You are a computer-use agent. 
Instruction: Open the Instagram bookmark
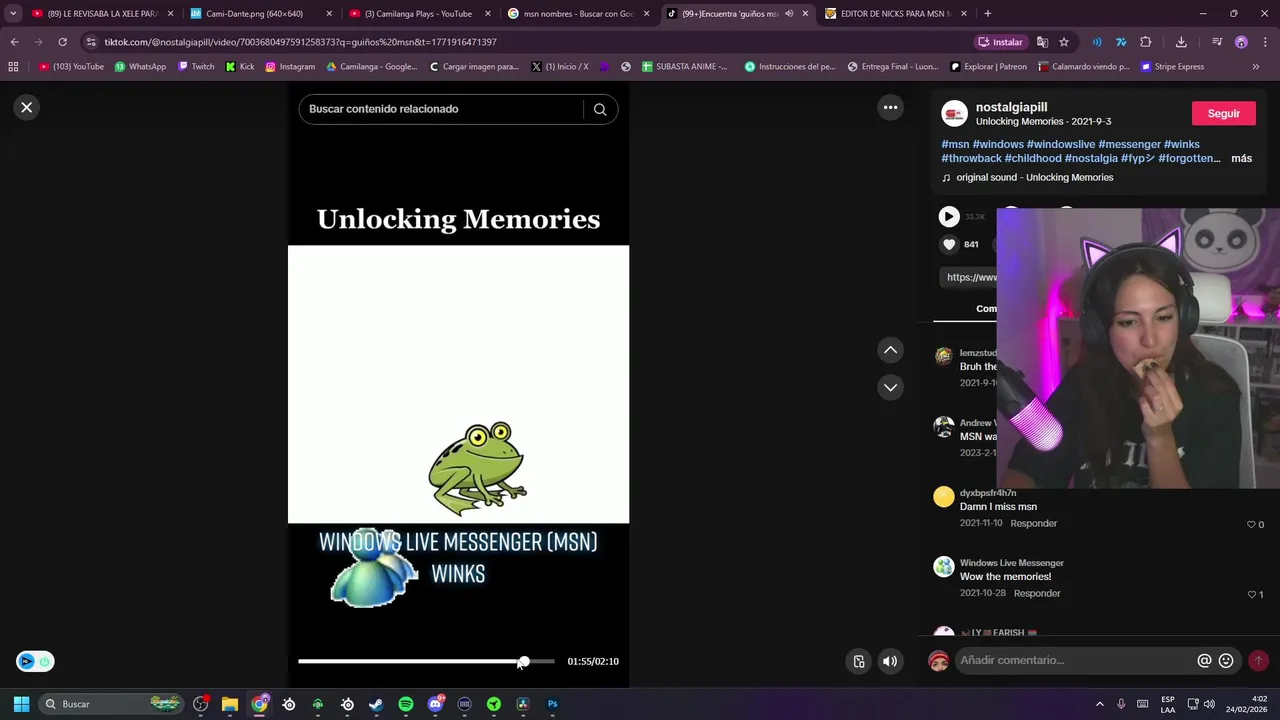coord(290,67)
